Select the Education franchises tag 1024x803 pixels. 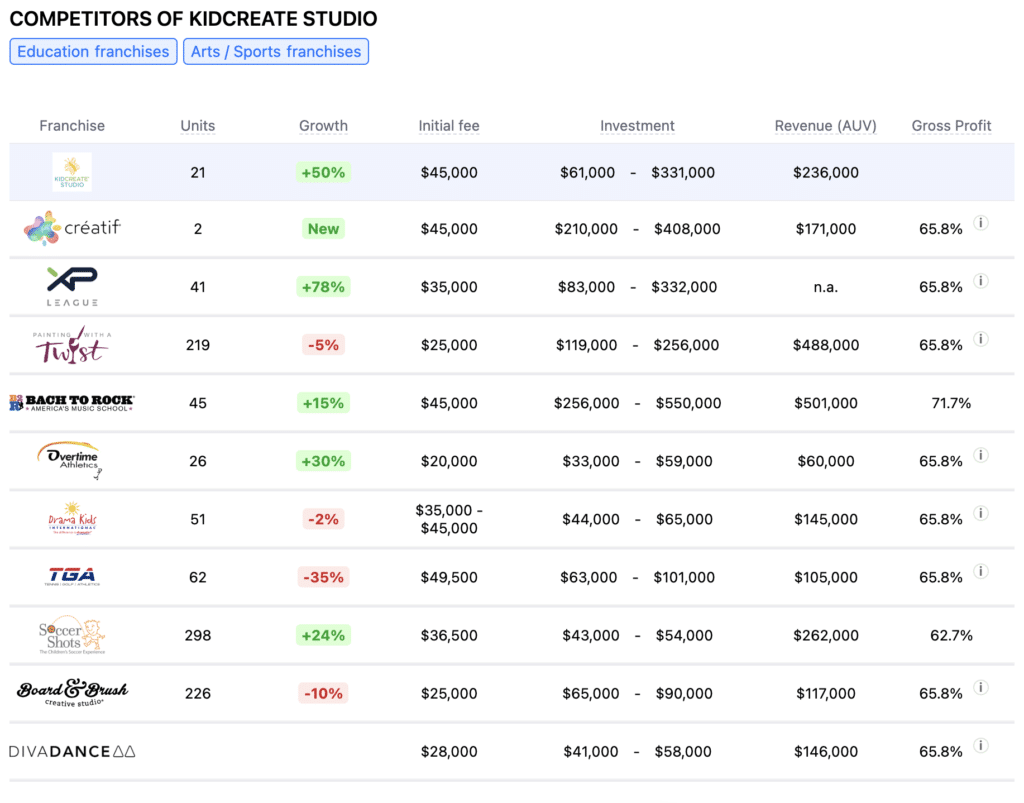[x=93, y=52]
